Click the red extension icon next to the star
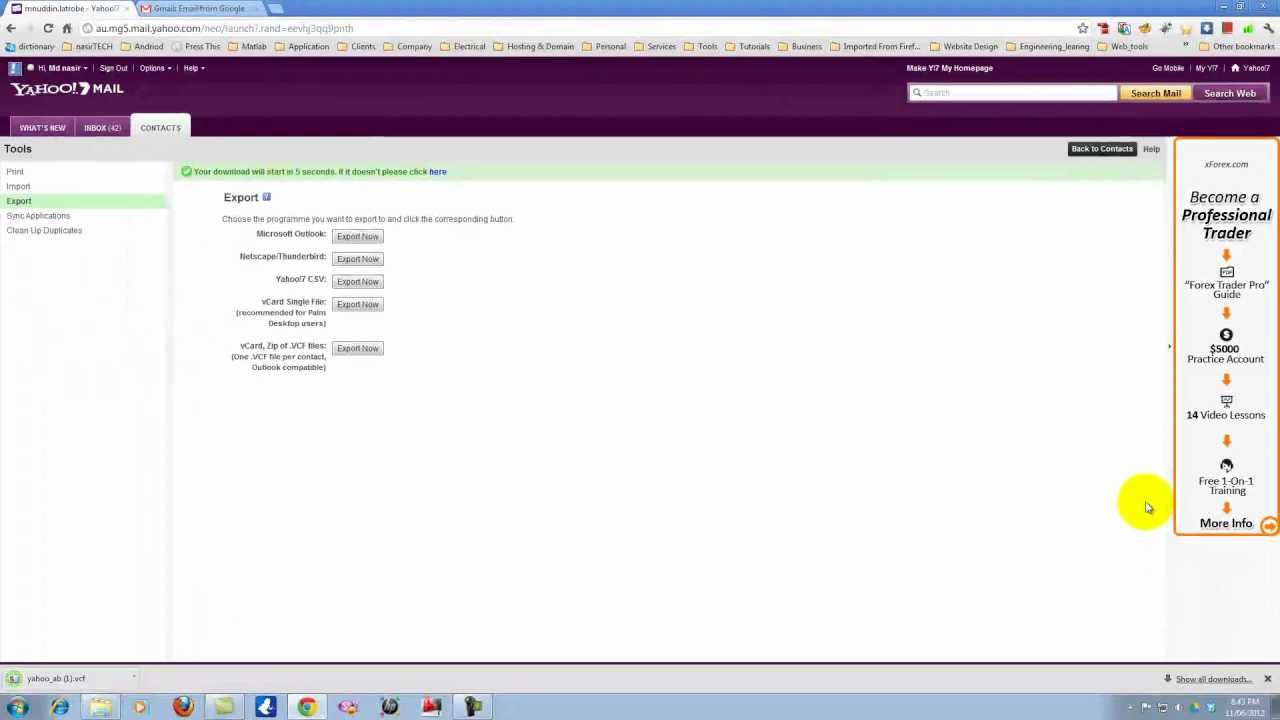The height and width of the screenshot is (720, 1280). (1103, 28)
